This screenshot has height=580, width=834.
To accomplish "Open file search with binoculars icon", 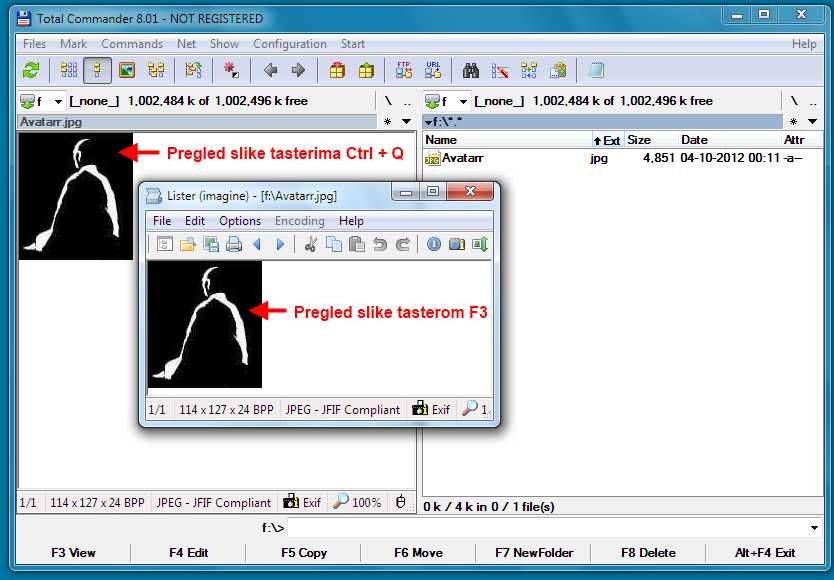I will 471,70.
